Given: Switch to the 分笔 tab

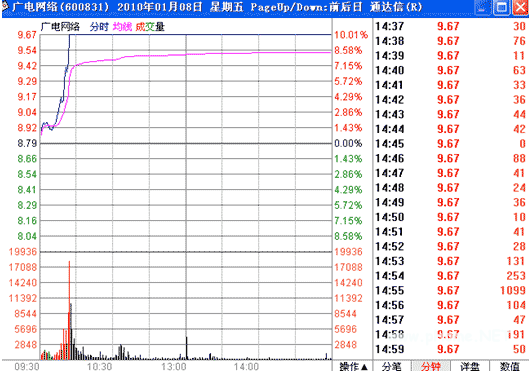Looking at the screenshot, I should [x=392, y=366].
